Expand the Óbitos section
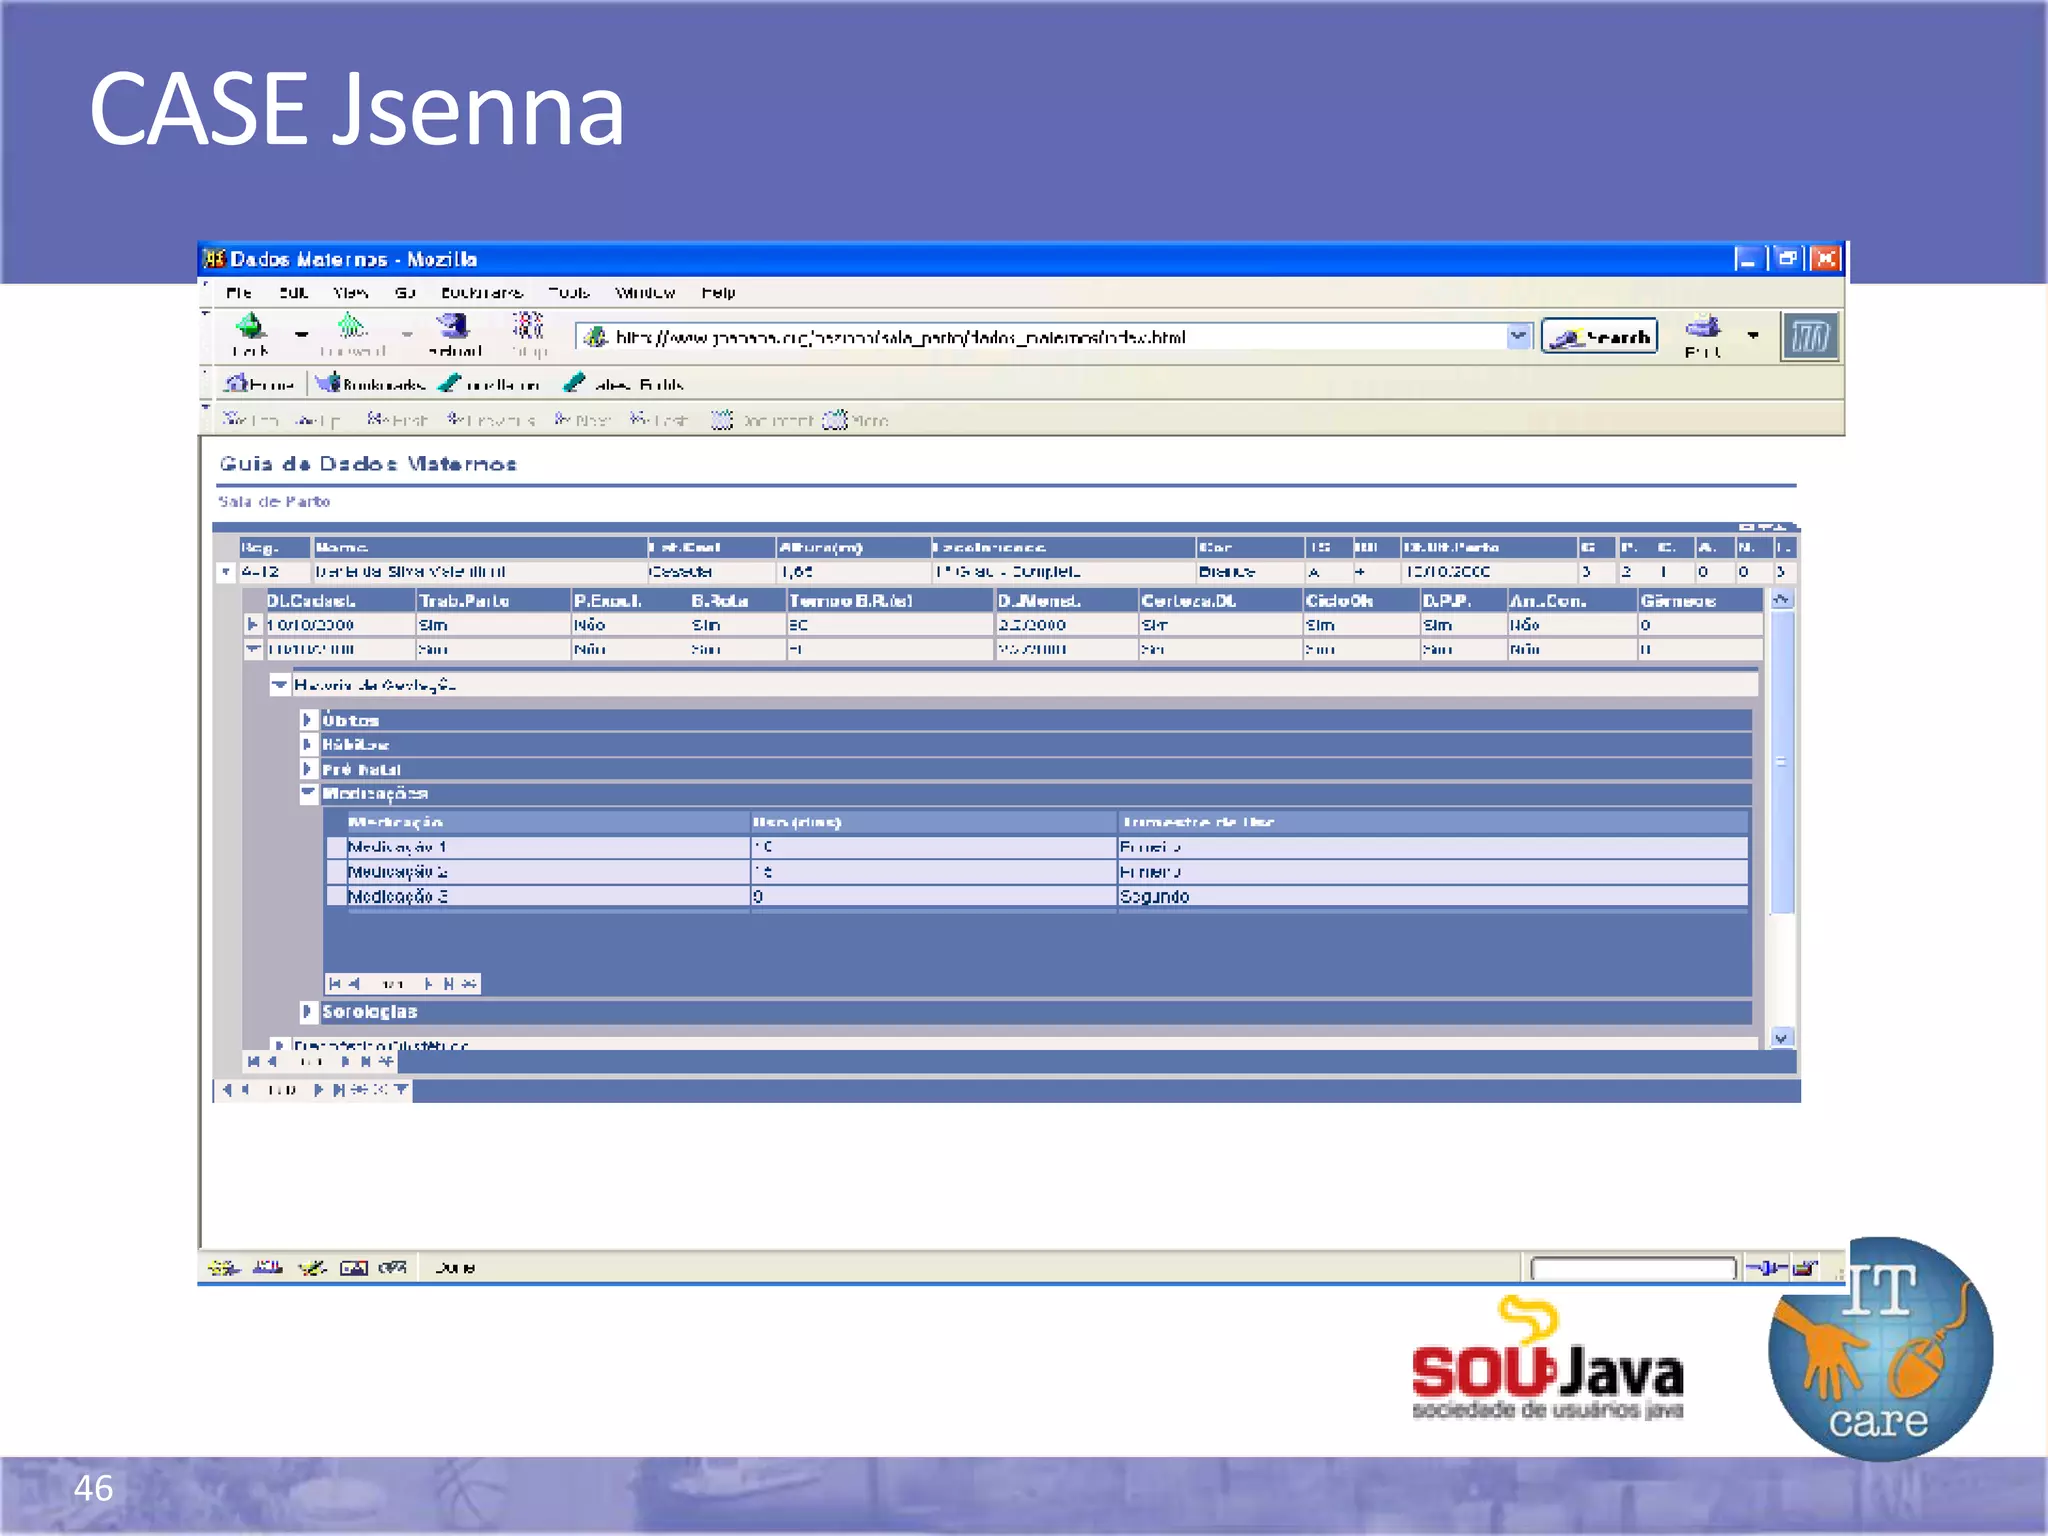This screenshot has width=2048, height=1536. tap(308, 720)
